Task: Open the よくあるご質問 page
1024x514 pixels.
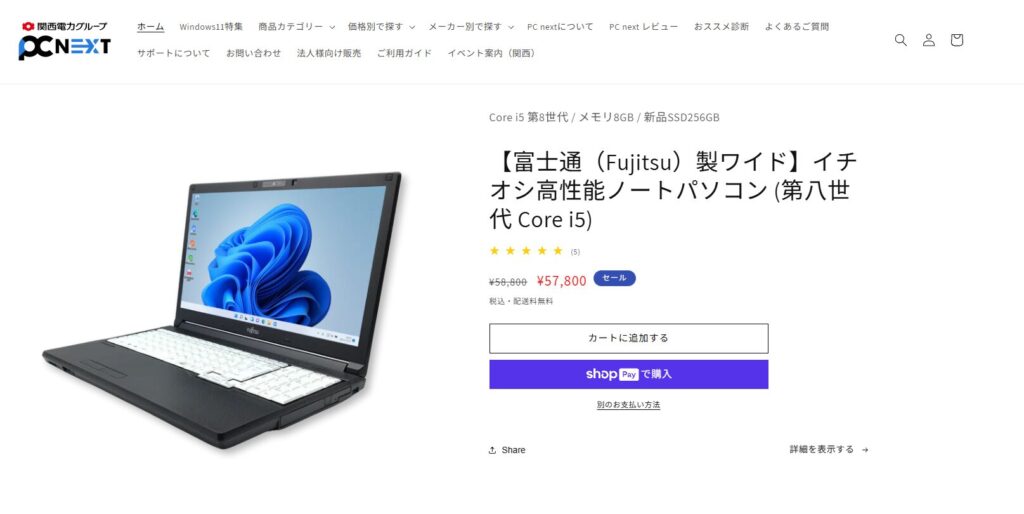Action: tap(797, 27)
